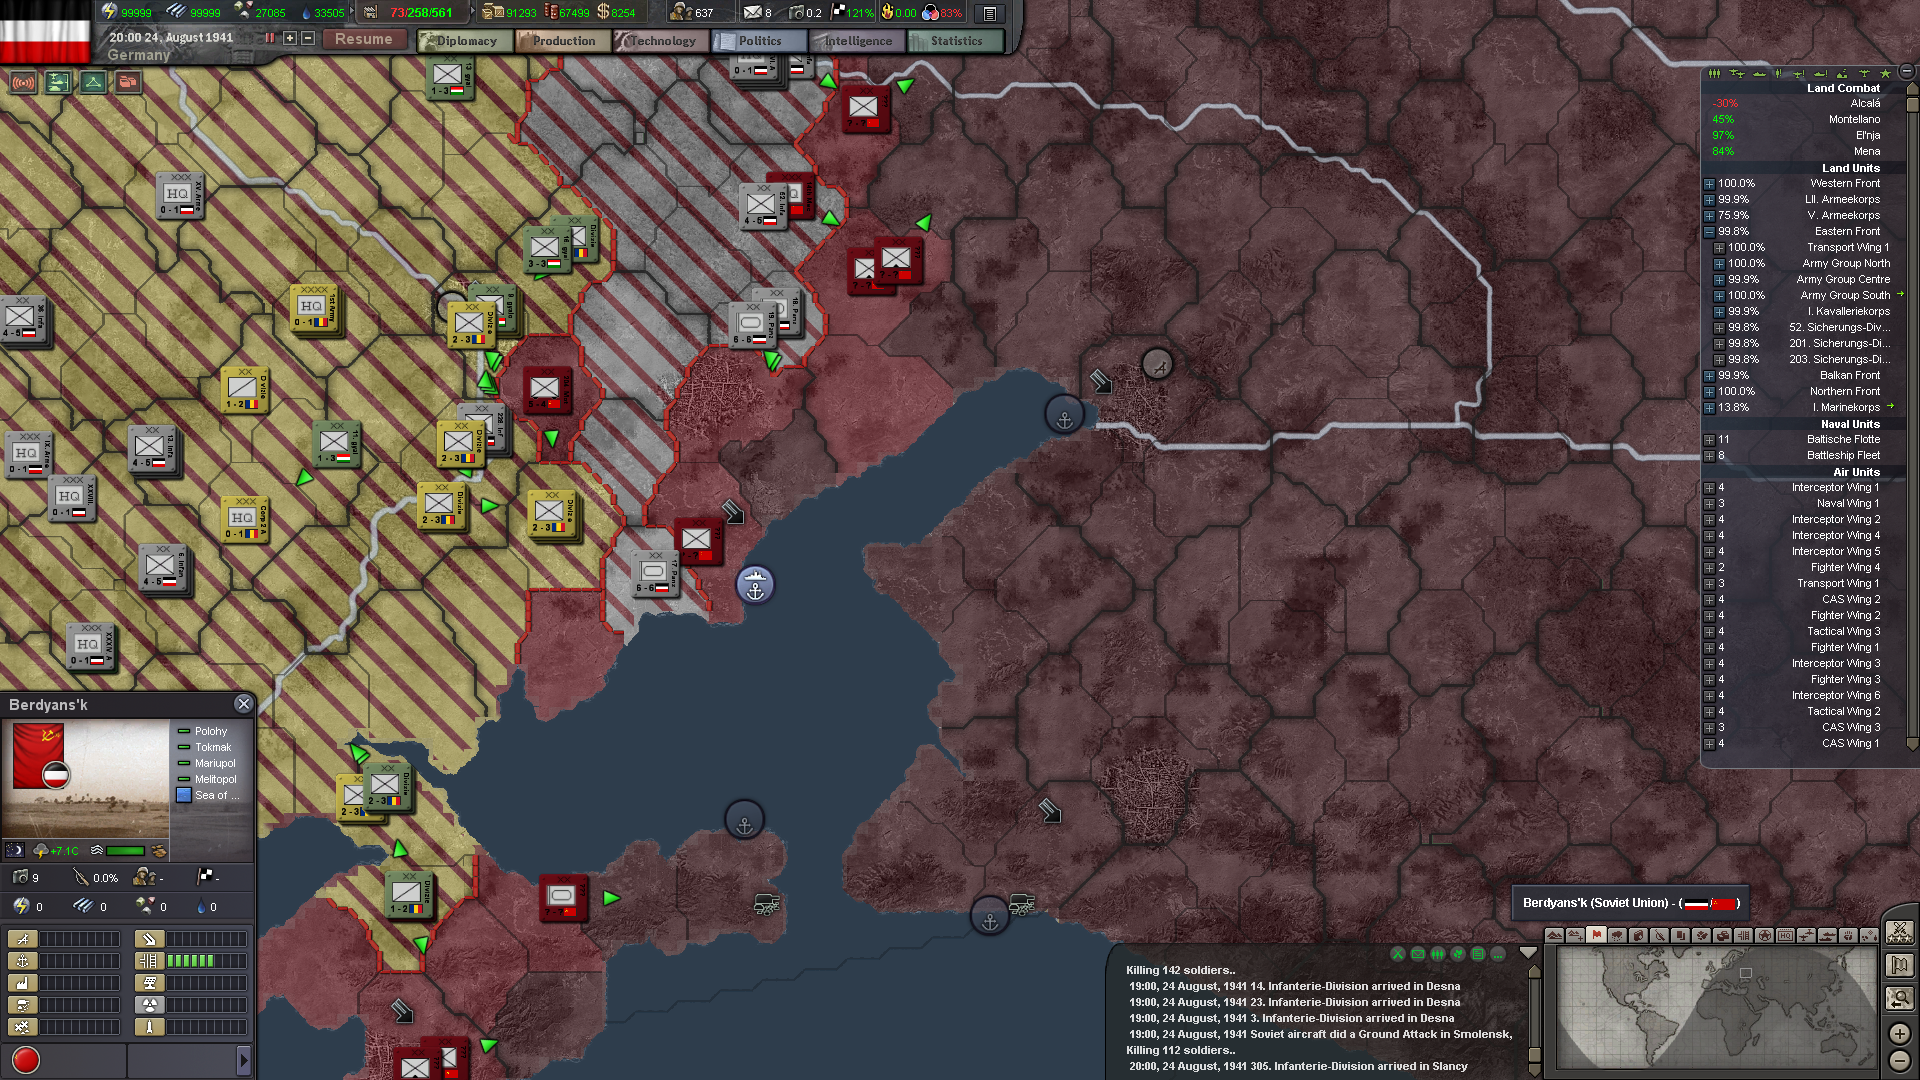Go to neighboring province Mariupol
1920x1080 pixels.
tap(215, 764)
